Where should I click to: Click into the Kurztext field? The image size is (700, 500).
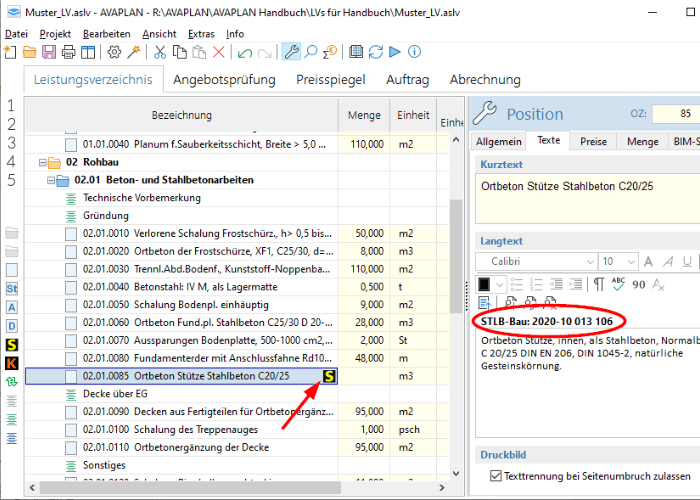588,199
